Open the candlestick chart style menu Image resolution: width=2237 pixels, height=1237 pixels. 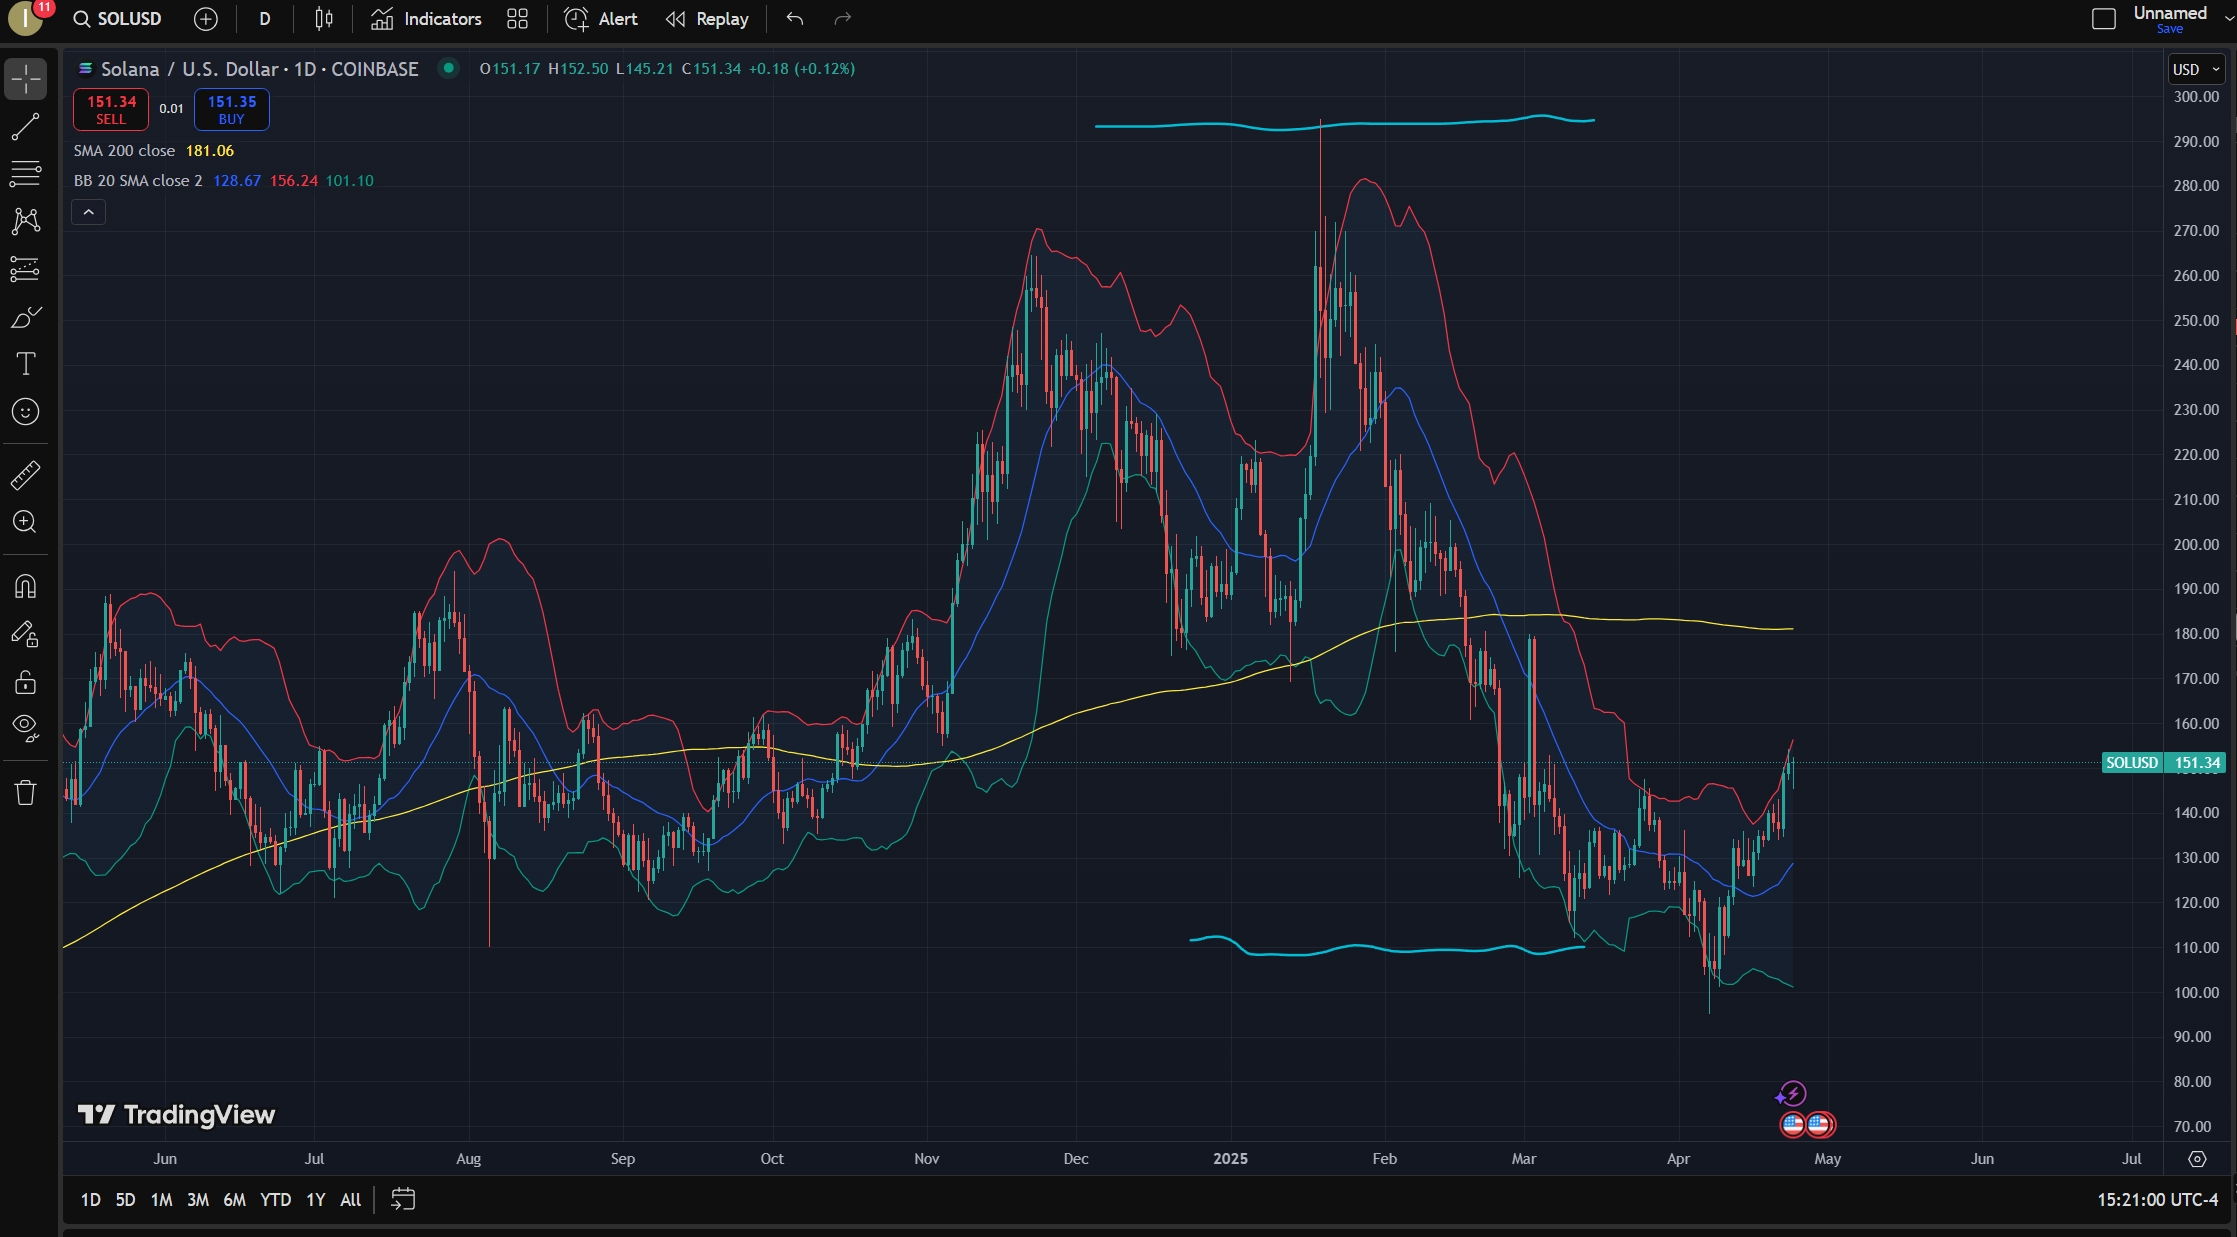coord(324,19)
